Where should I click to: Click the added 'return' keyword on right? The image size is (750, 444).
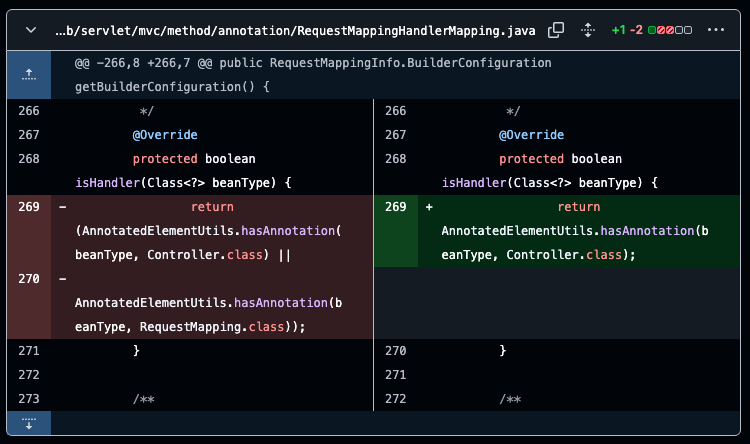[x=579, y=207]
